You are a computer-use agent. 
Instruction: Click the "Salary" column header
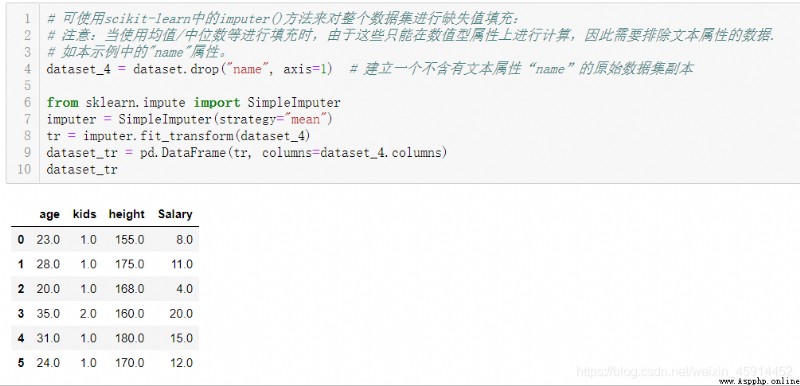175,214
